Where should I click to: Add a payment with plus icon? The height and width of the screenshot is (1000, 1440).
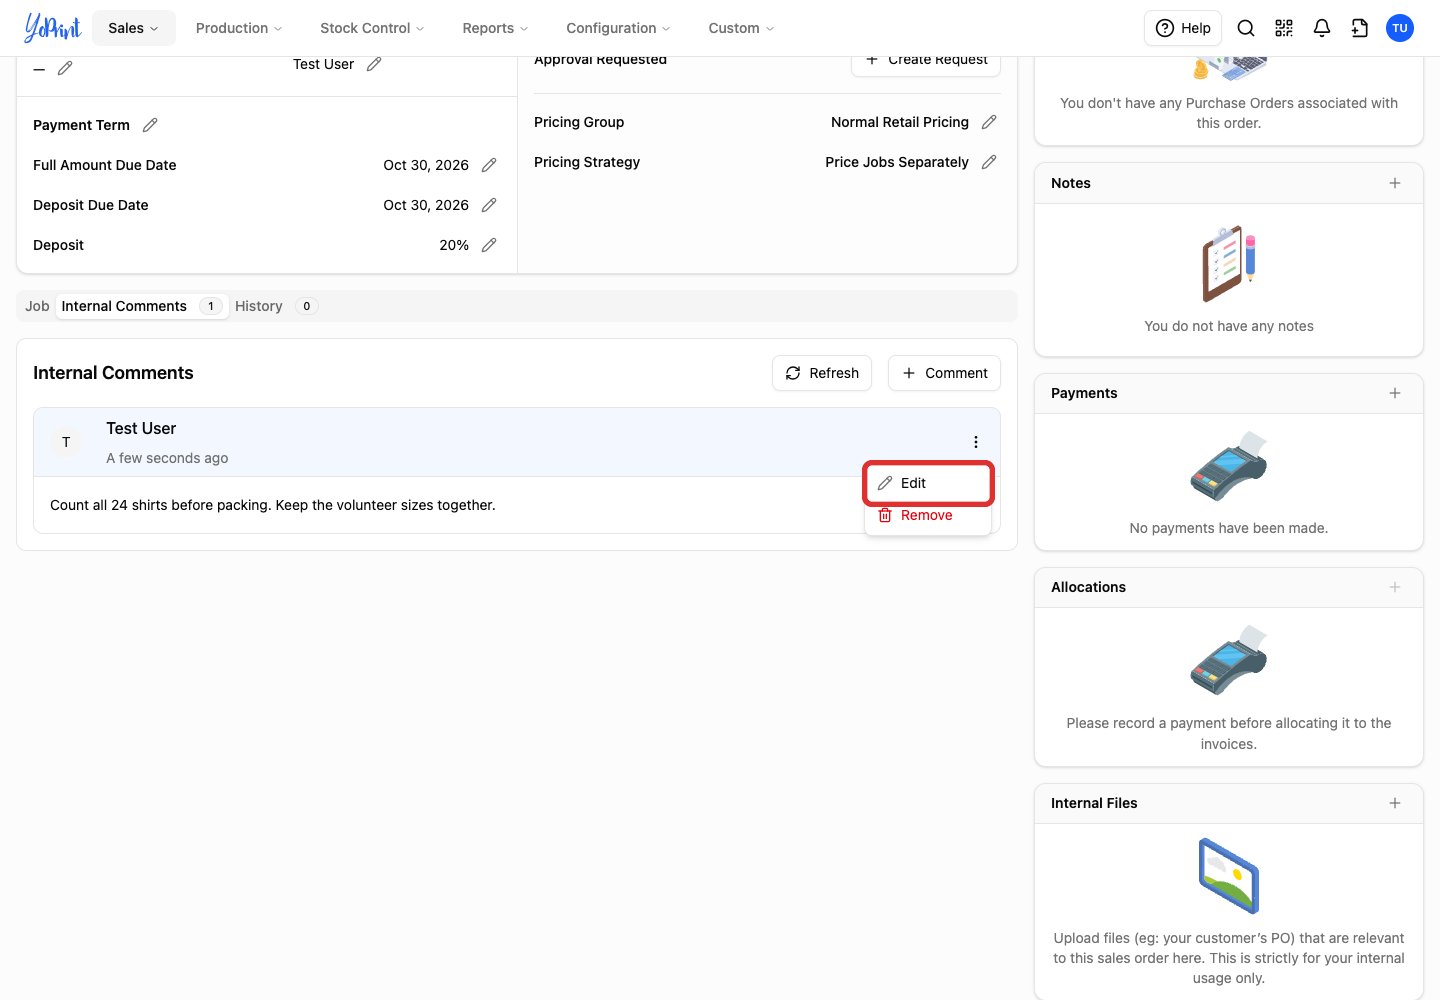1395,393
